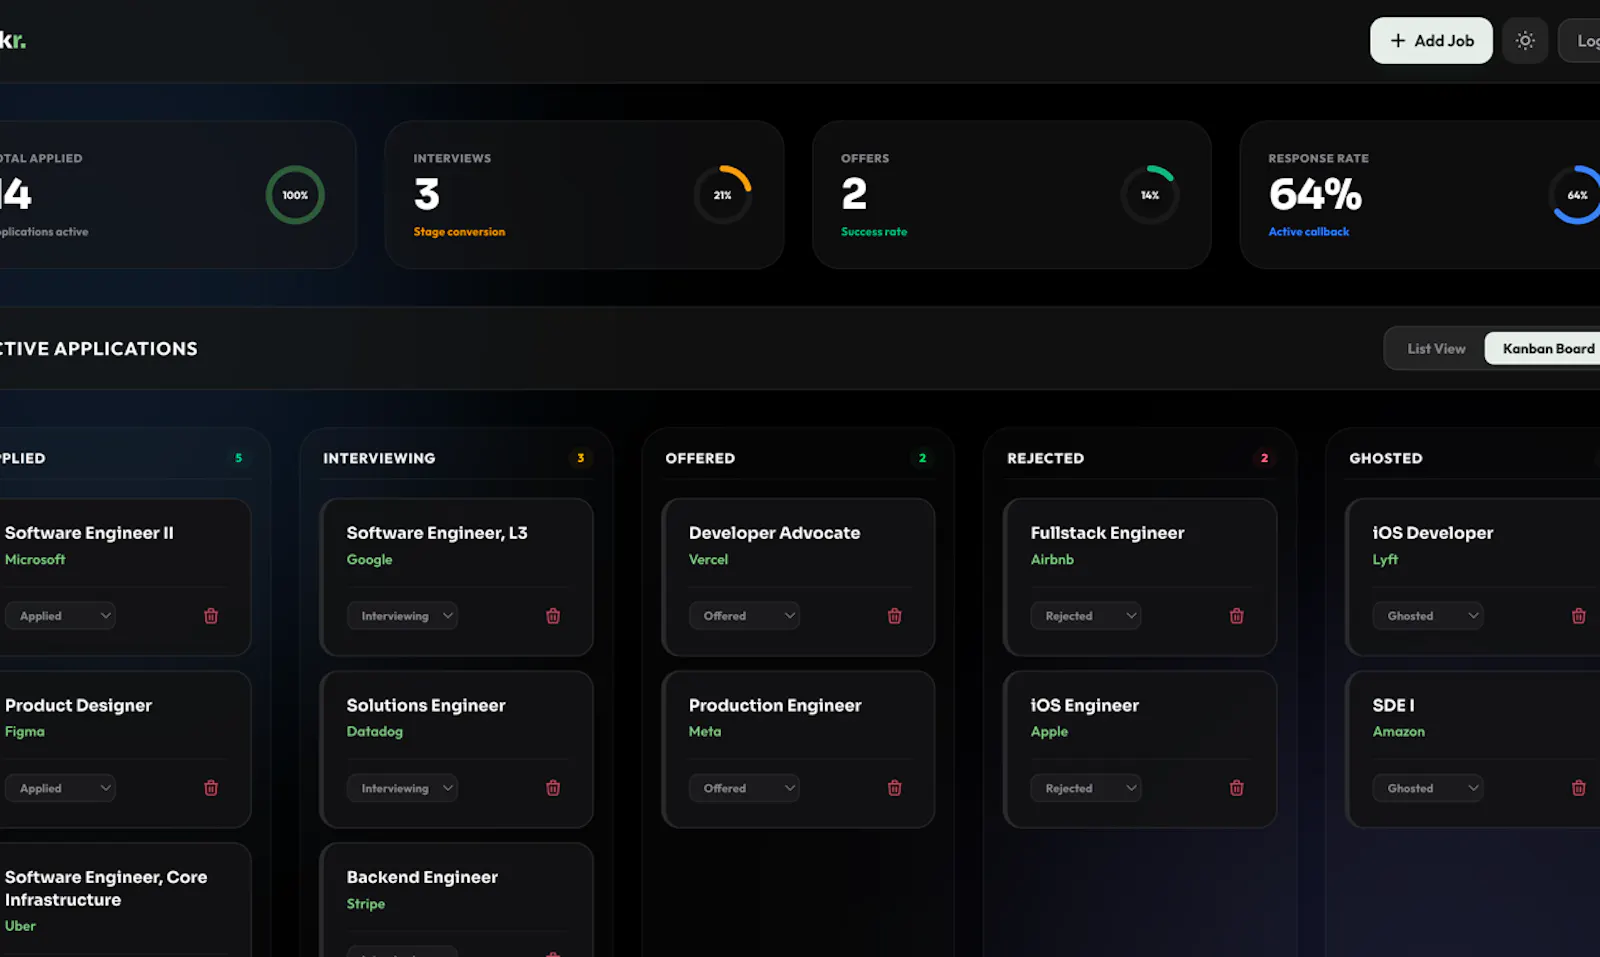The width and height of the screenshot is (1600, 957).
Task: Delete the Microsoft Software Engineer II card
Action: pos(211,616)
